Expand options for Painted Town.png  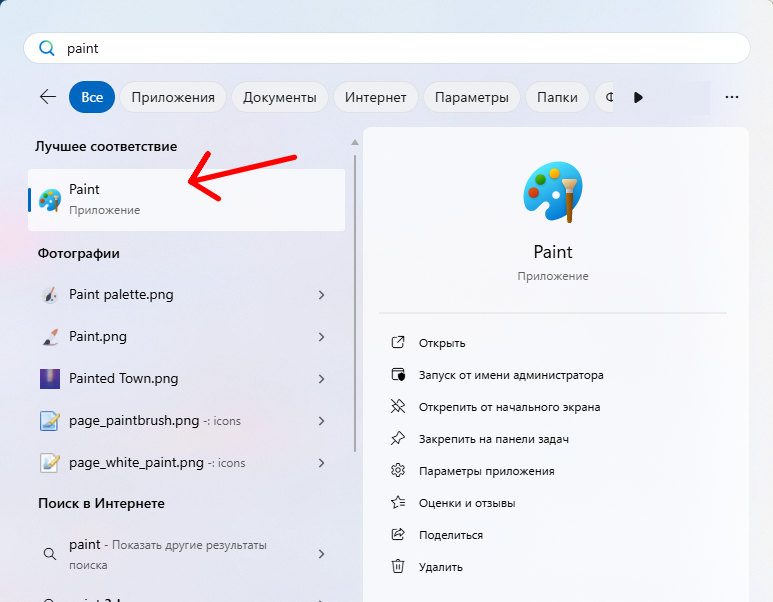click(321, 379)
